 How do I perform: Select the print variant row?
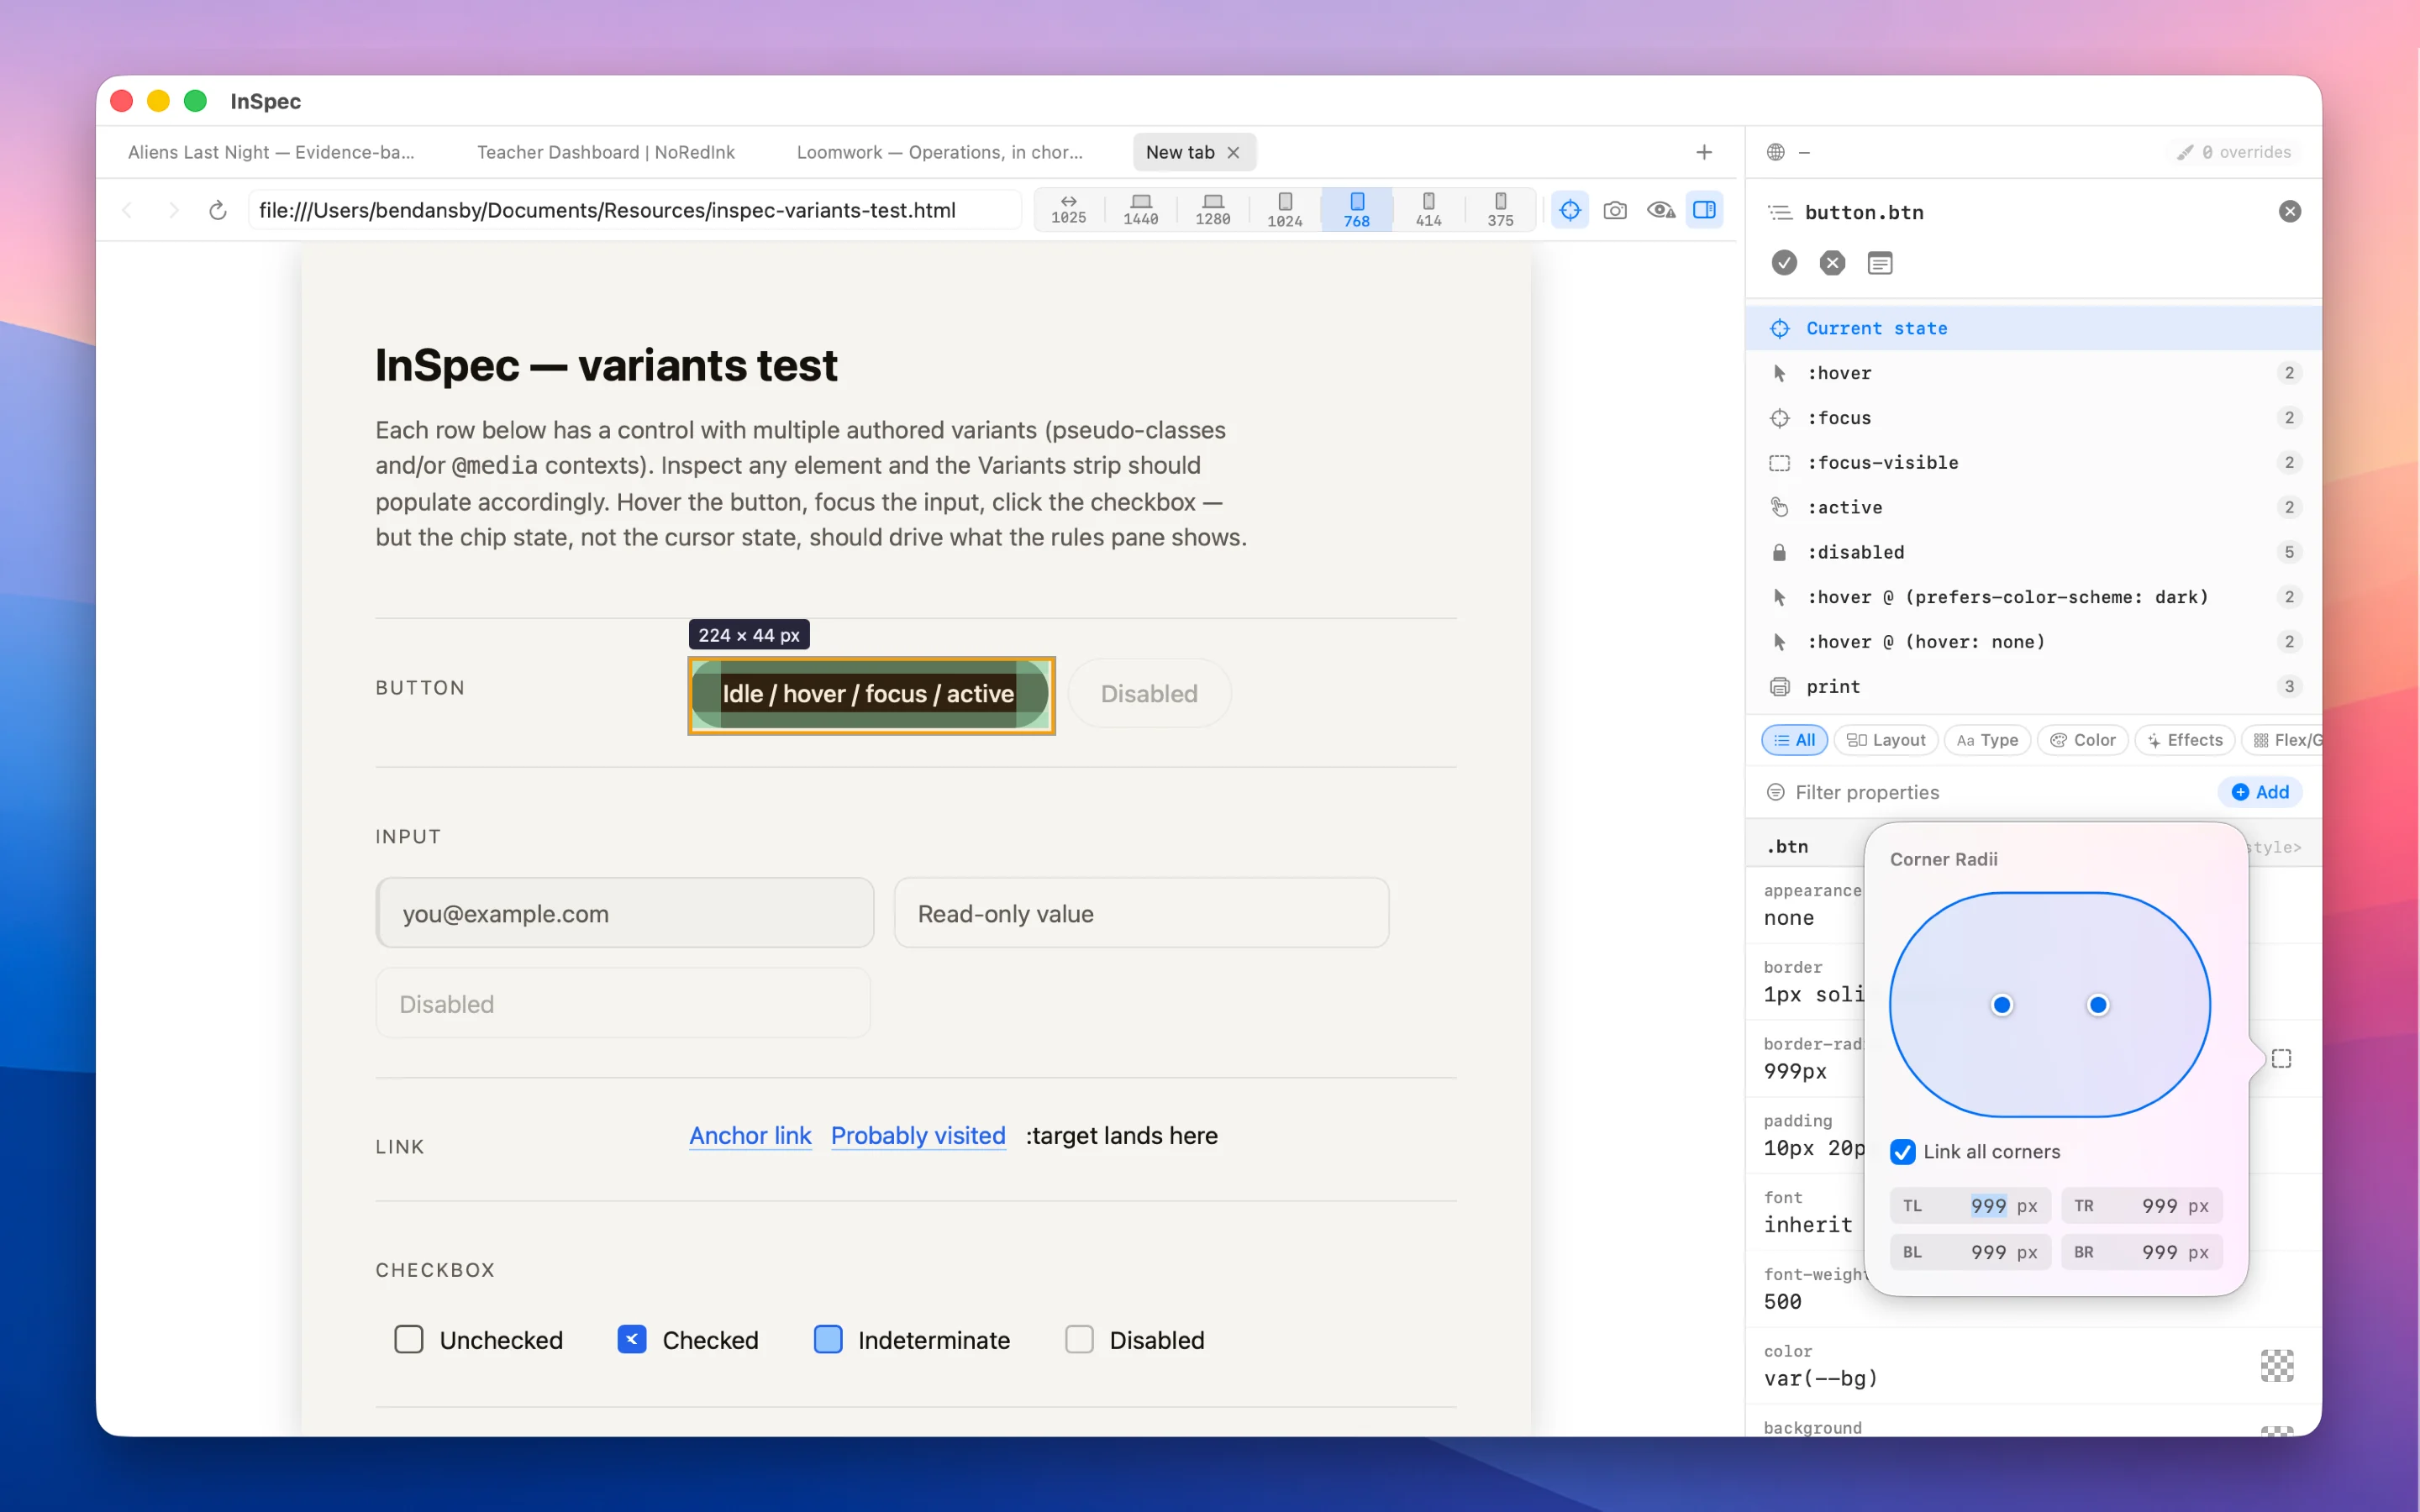tap(2033, 686)
